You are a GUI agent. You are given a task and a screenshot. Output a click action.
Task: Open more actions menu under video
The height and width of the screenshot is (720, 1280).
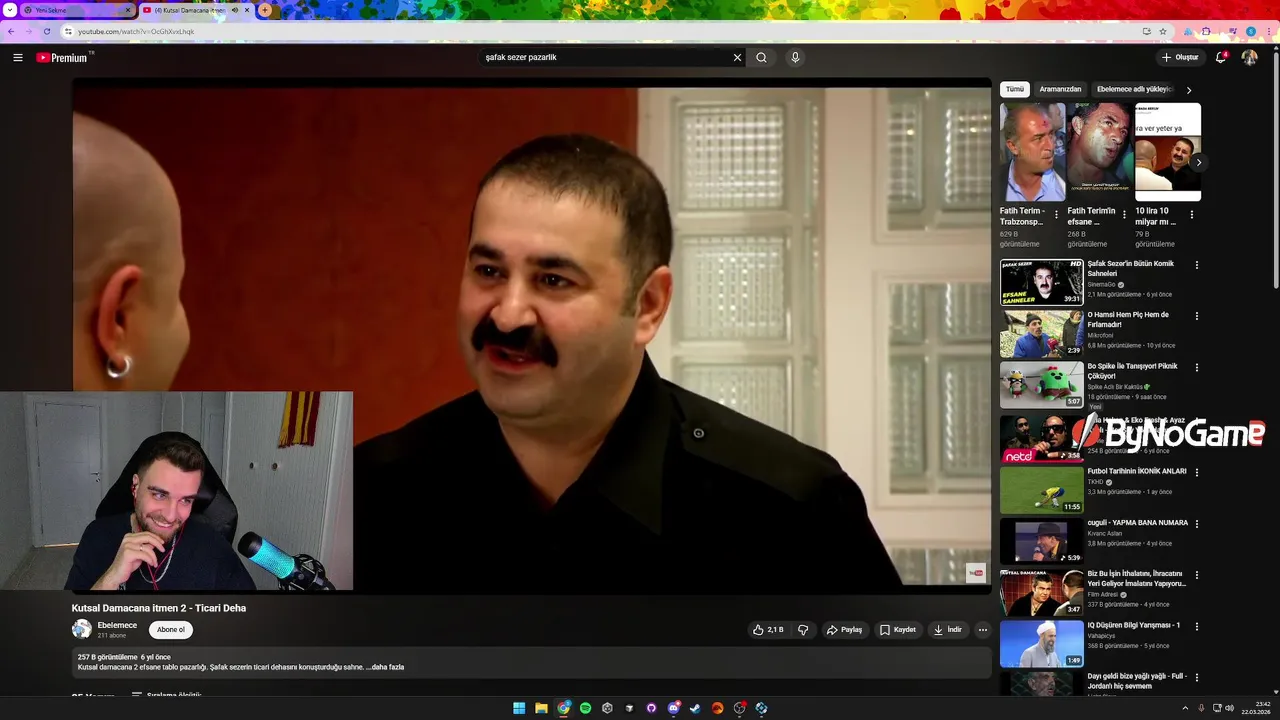983,630
